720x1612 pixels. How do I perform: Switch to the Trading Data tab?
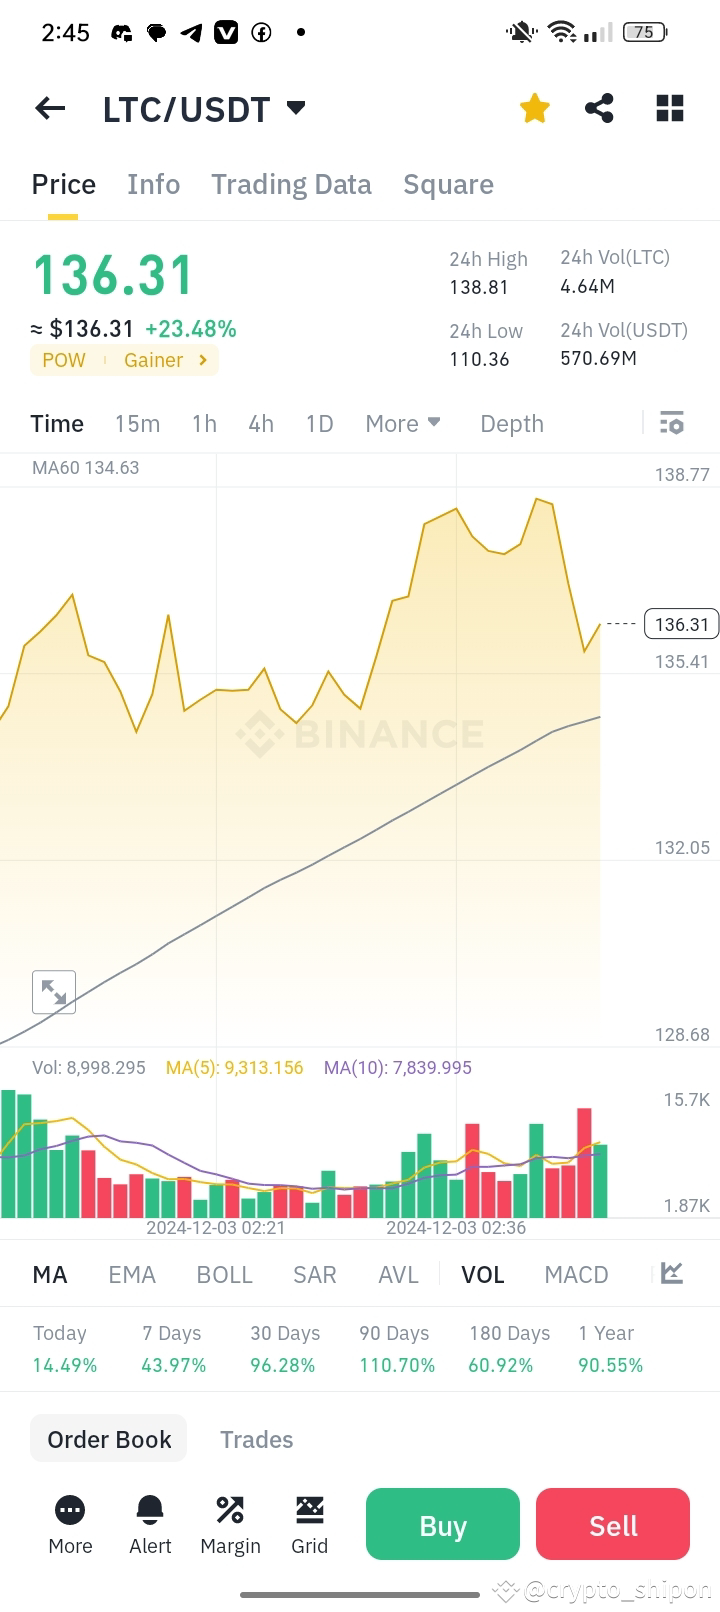coord(291,184)
